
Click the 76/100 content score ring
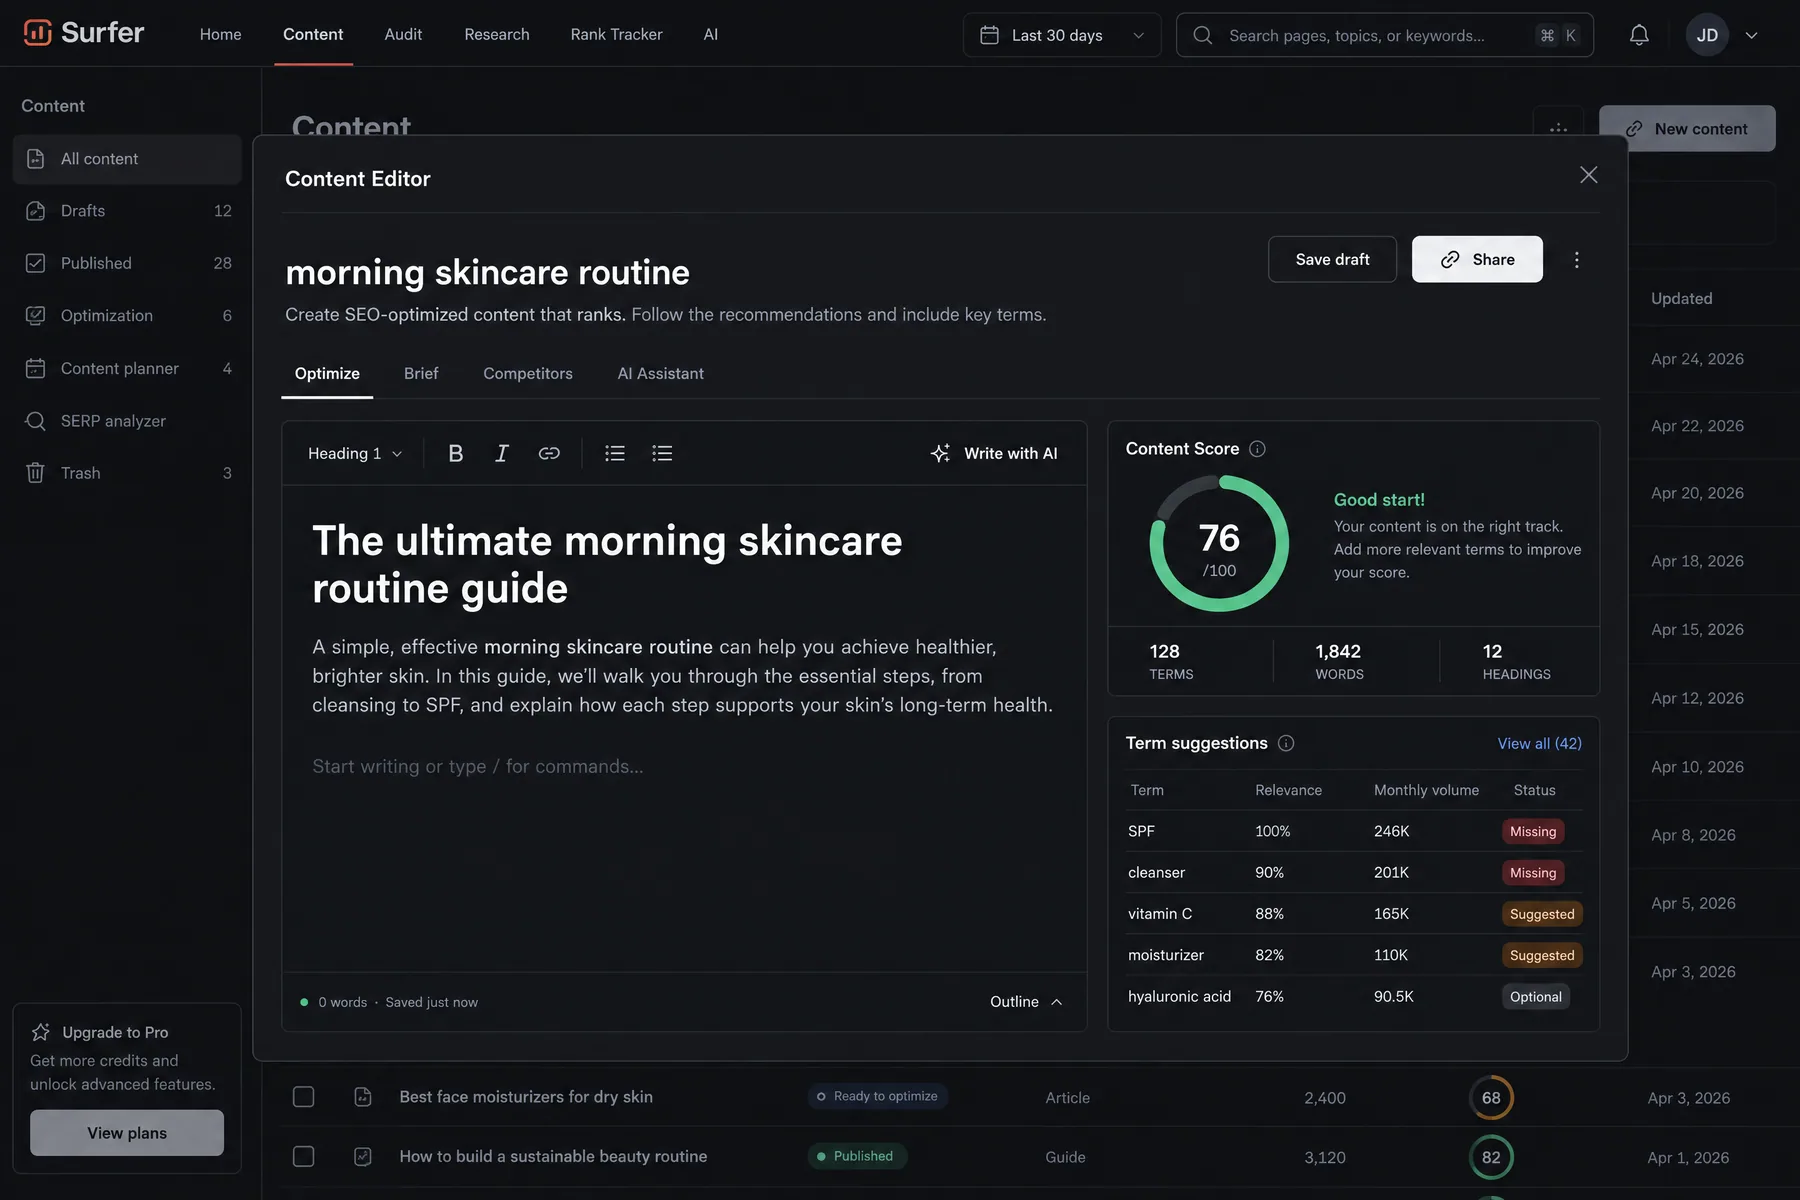[1219, 544]
